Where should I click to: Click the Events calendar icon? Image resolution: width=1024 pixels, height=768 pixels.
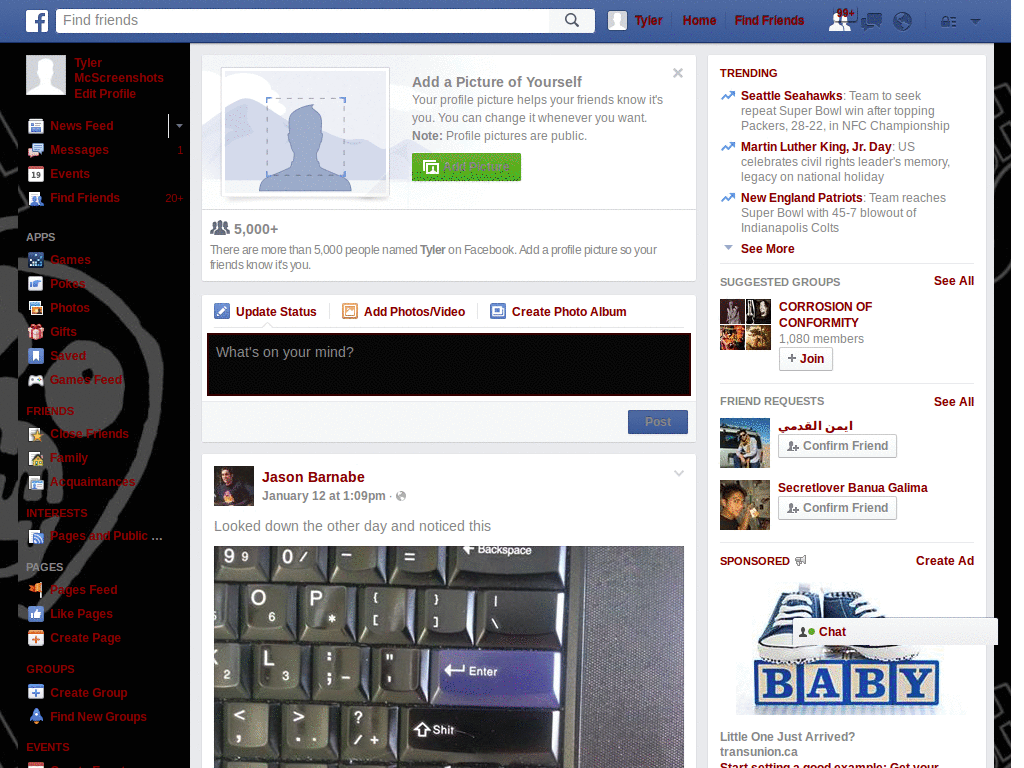click(x=36, y=174)
